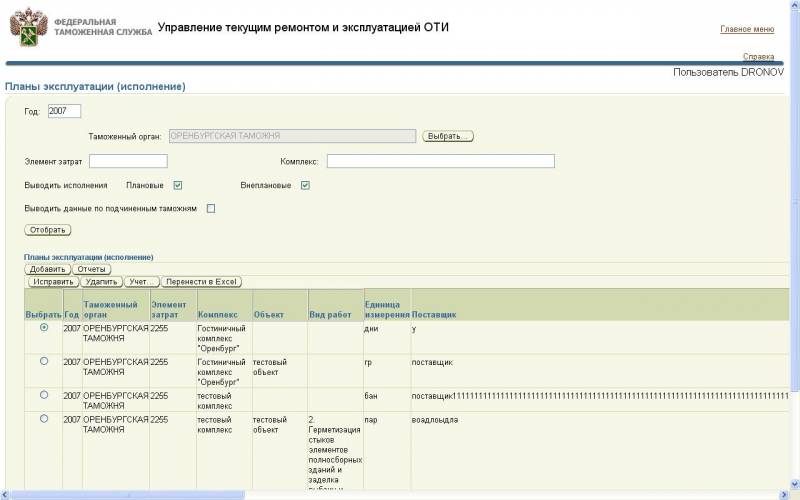Image resolution: width=800 pixels, height=500 pixels.
Task: Focus the Элемент затрат input field
Action: pos(128,161)
